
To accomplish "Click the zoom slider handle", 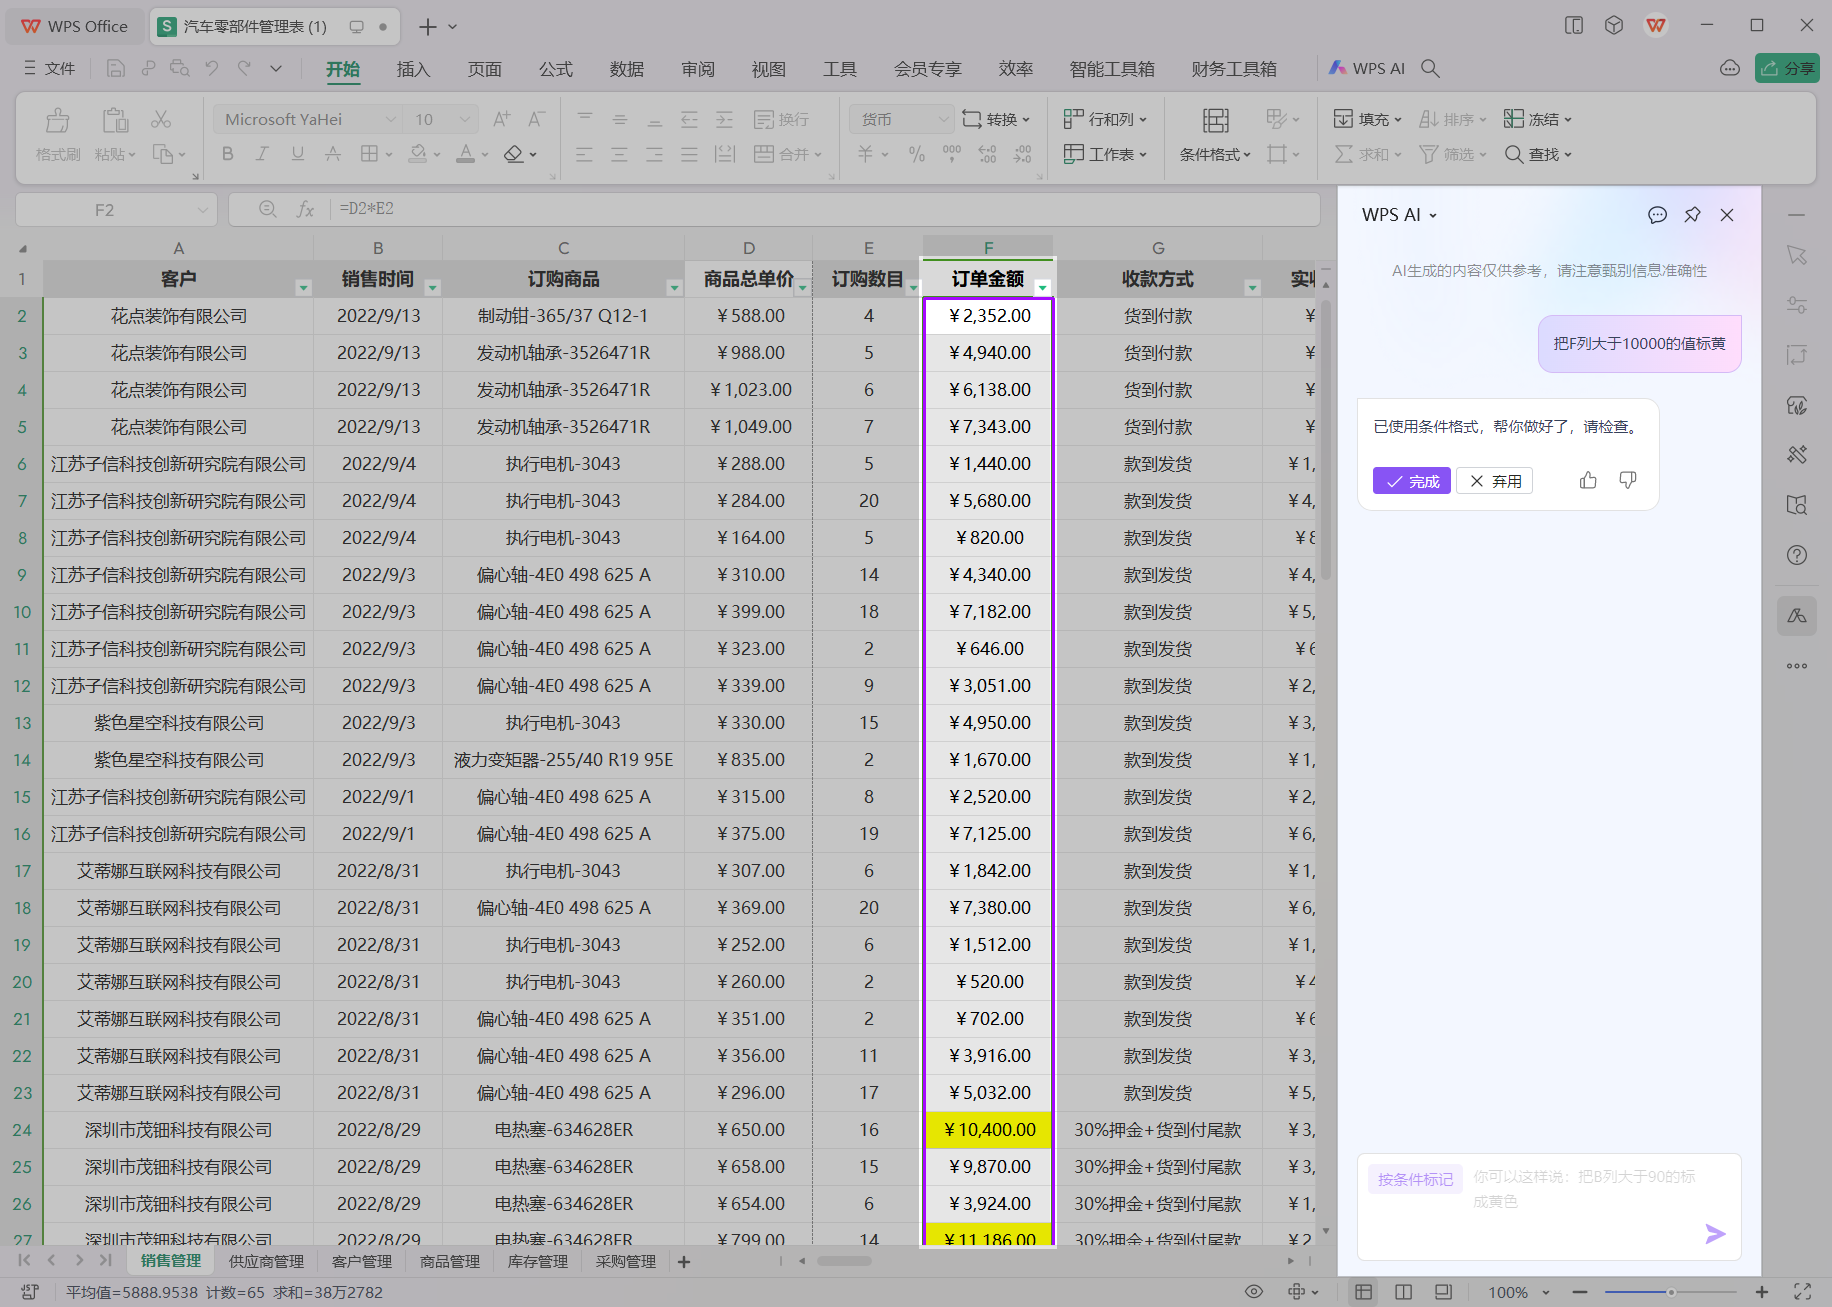I will point(1671,1292).
